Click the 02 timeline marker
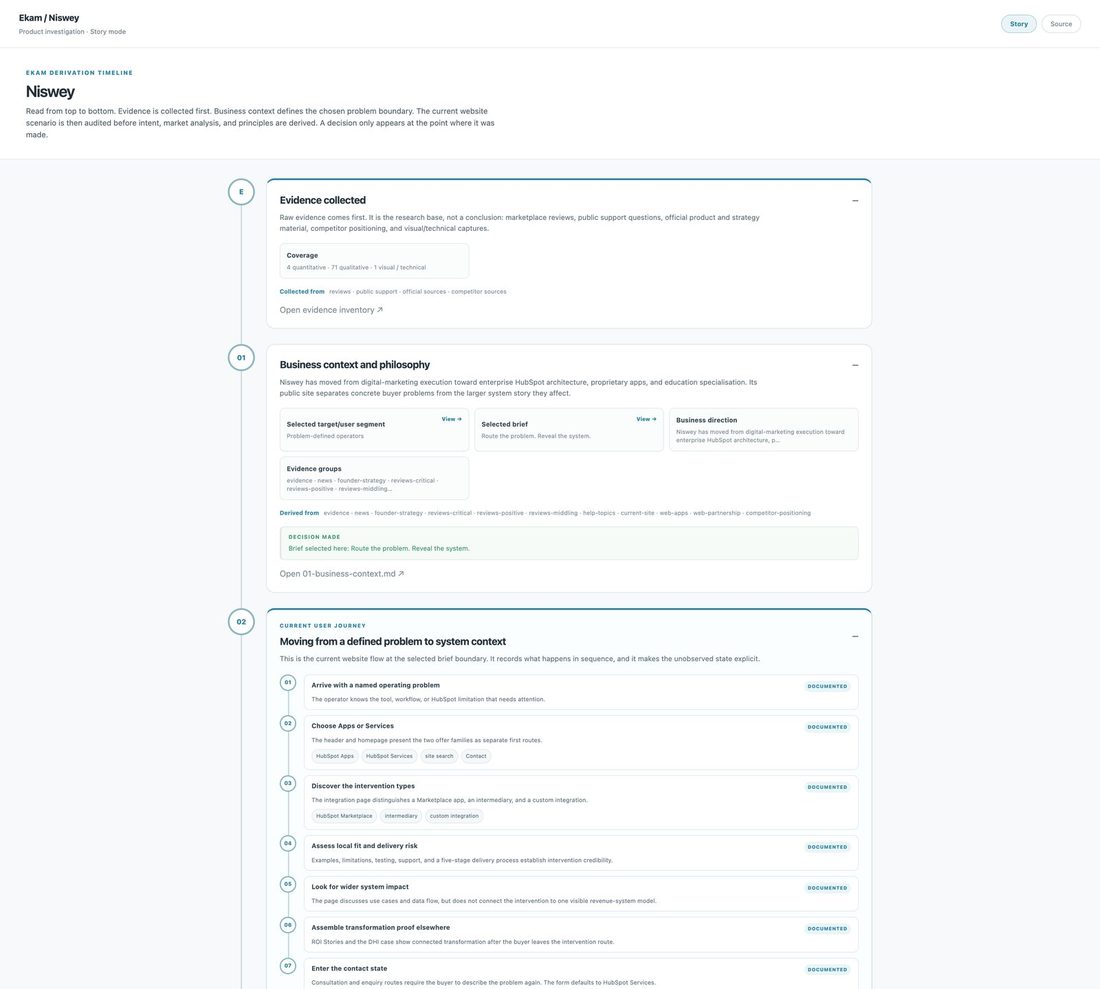Screen dimensions: 1100x989 (241, 621)
